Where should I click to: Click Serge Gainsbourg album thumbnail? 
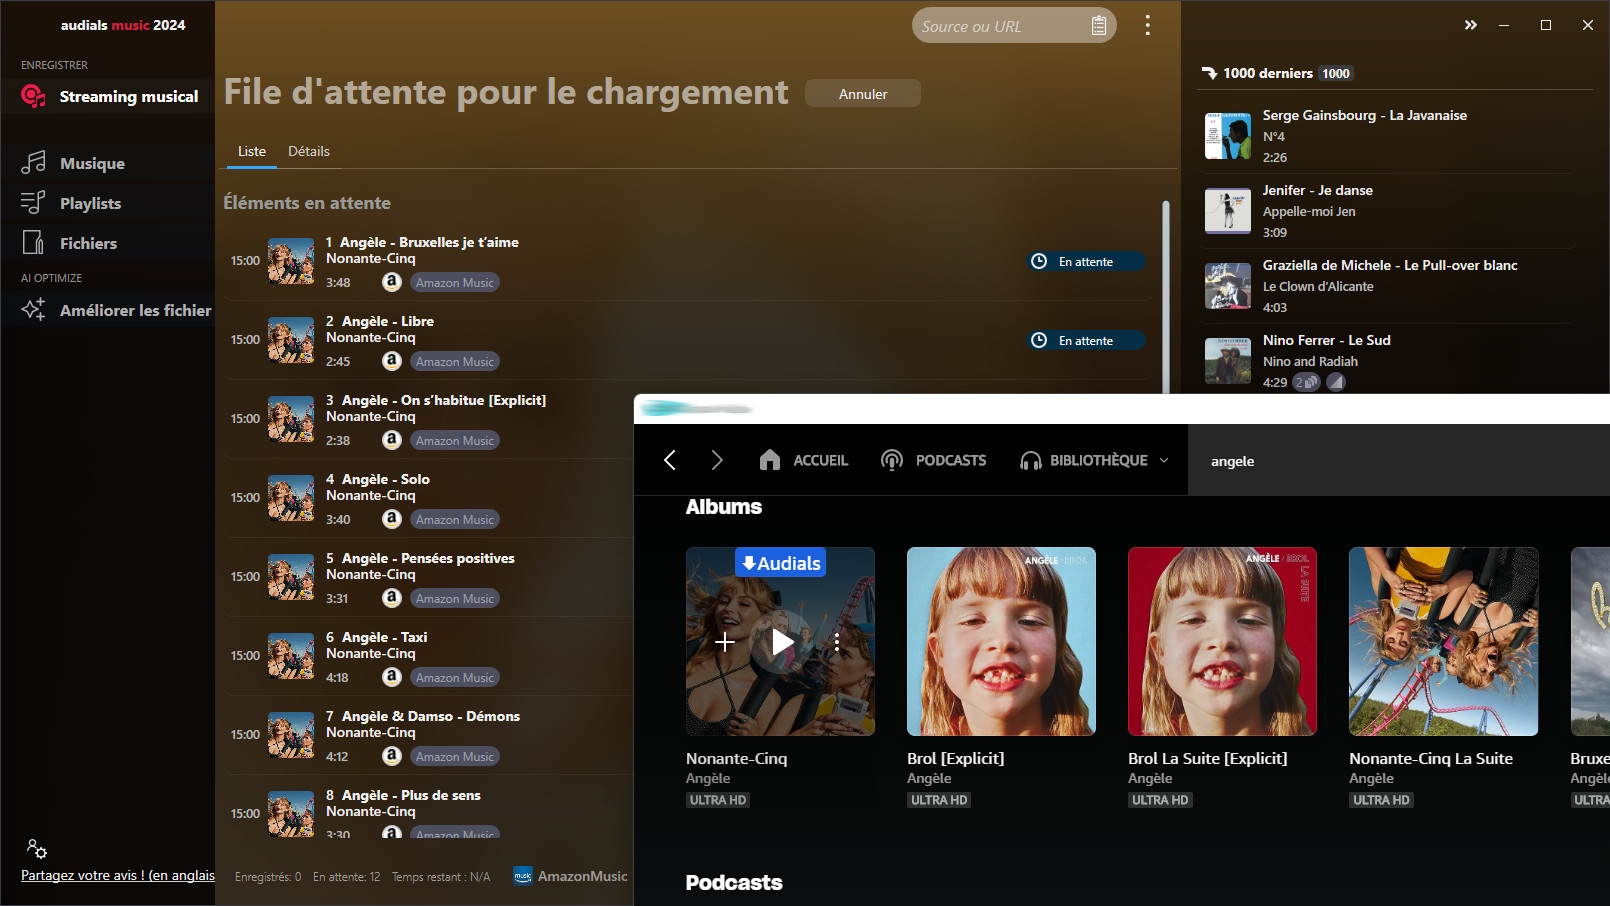[x=1227, y=136]
